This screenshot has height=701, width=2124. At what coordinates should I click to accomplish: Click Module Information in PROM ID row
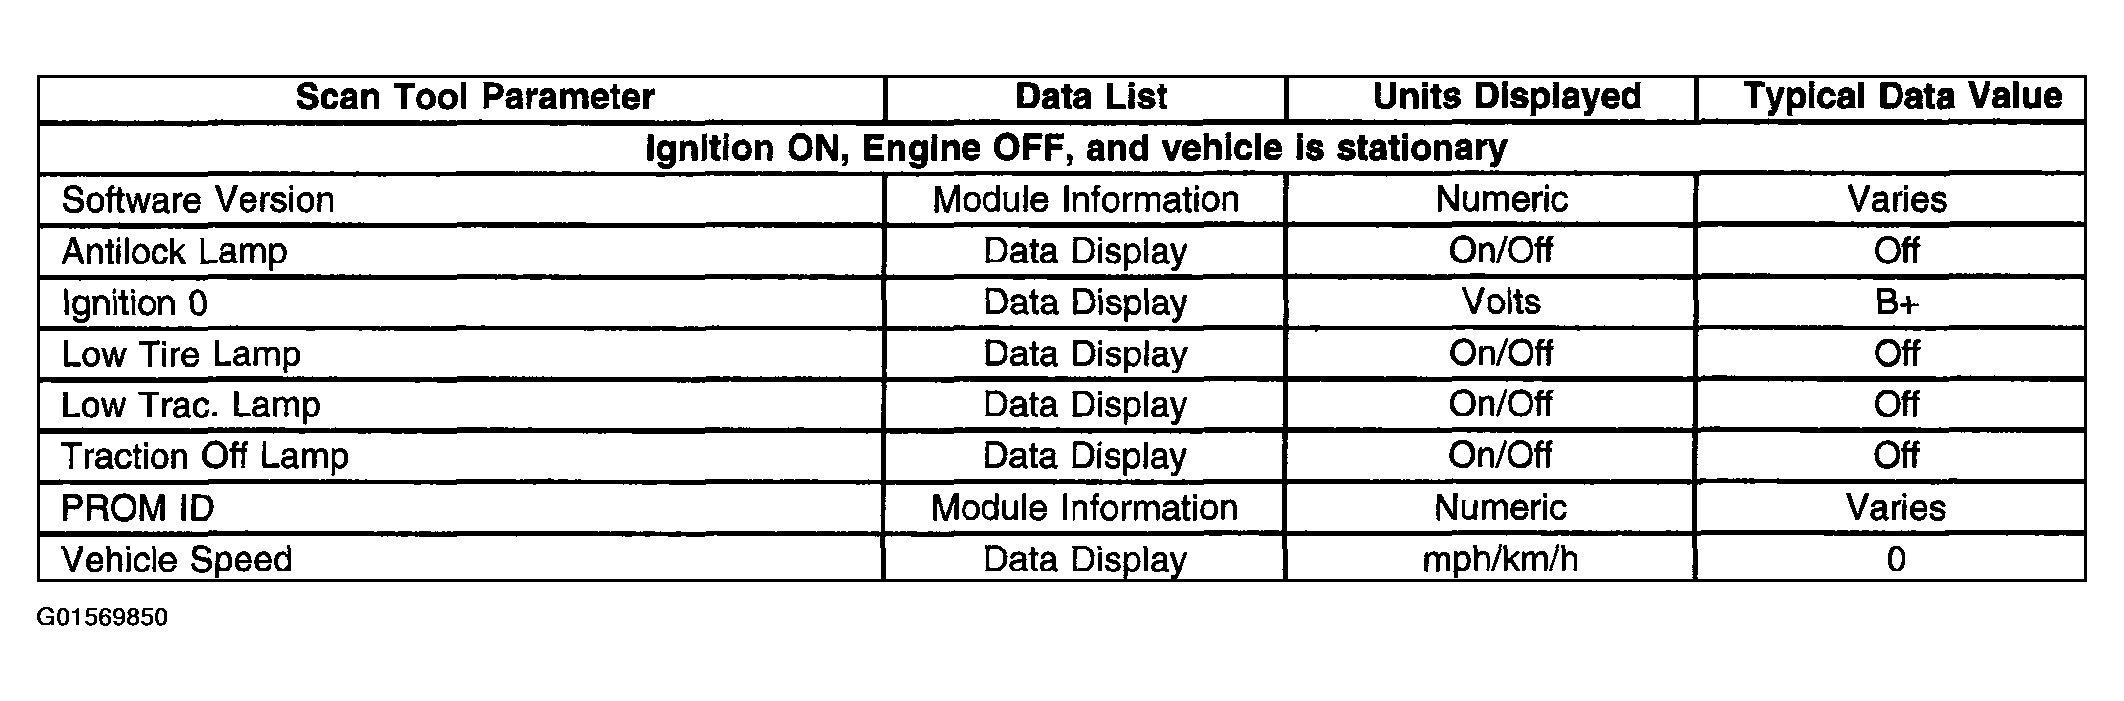click(1086, 508)
